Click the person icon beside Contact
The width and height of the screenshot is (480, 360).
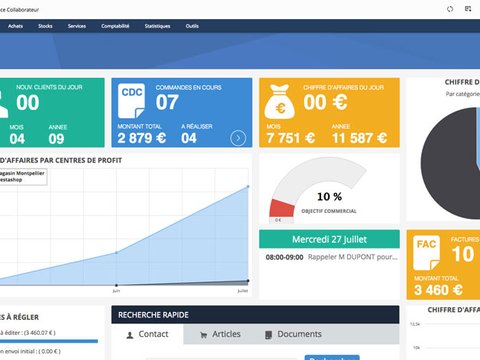130,335
